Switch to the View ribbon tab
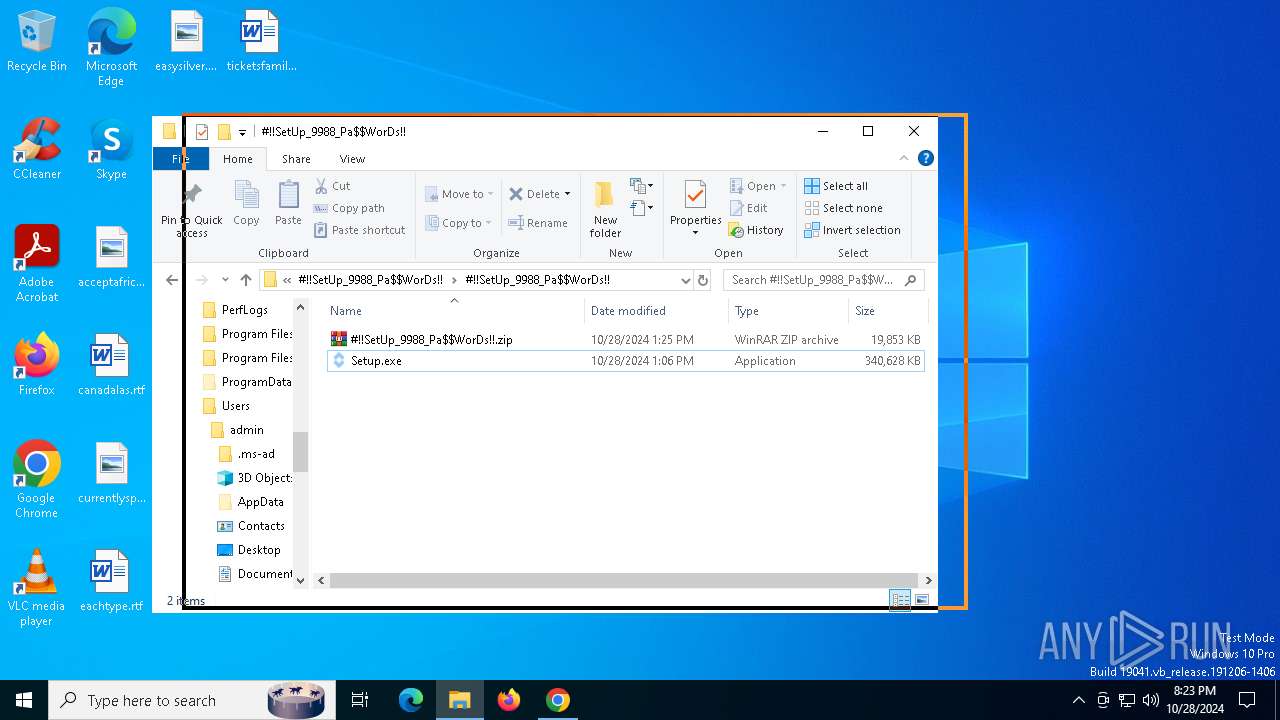The width and height of the screenshot is (1280, 720). [352, 159]
